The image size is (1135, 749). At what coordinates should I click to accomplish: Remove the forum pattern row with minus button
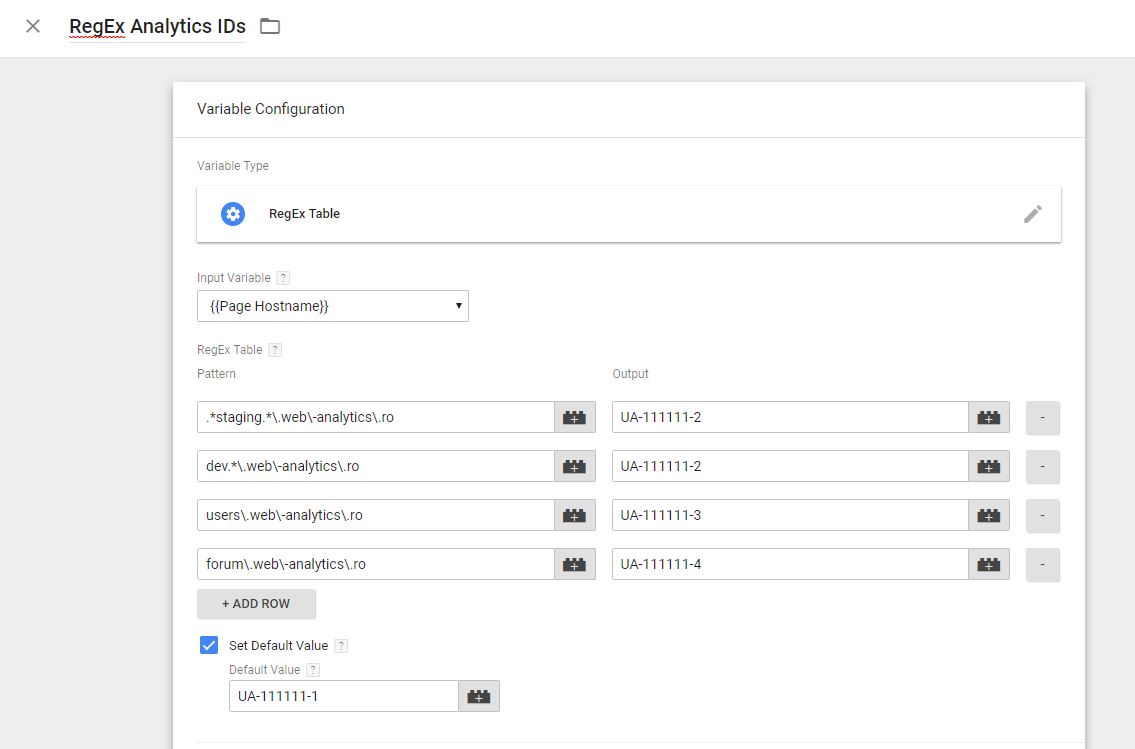click(x=1042, y=565)
